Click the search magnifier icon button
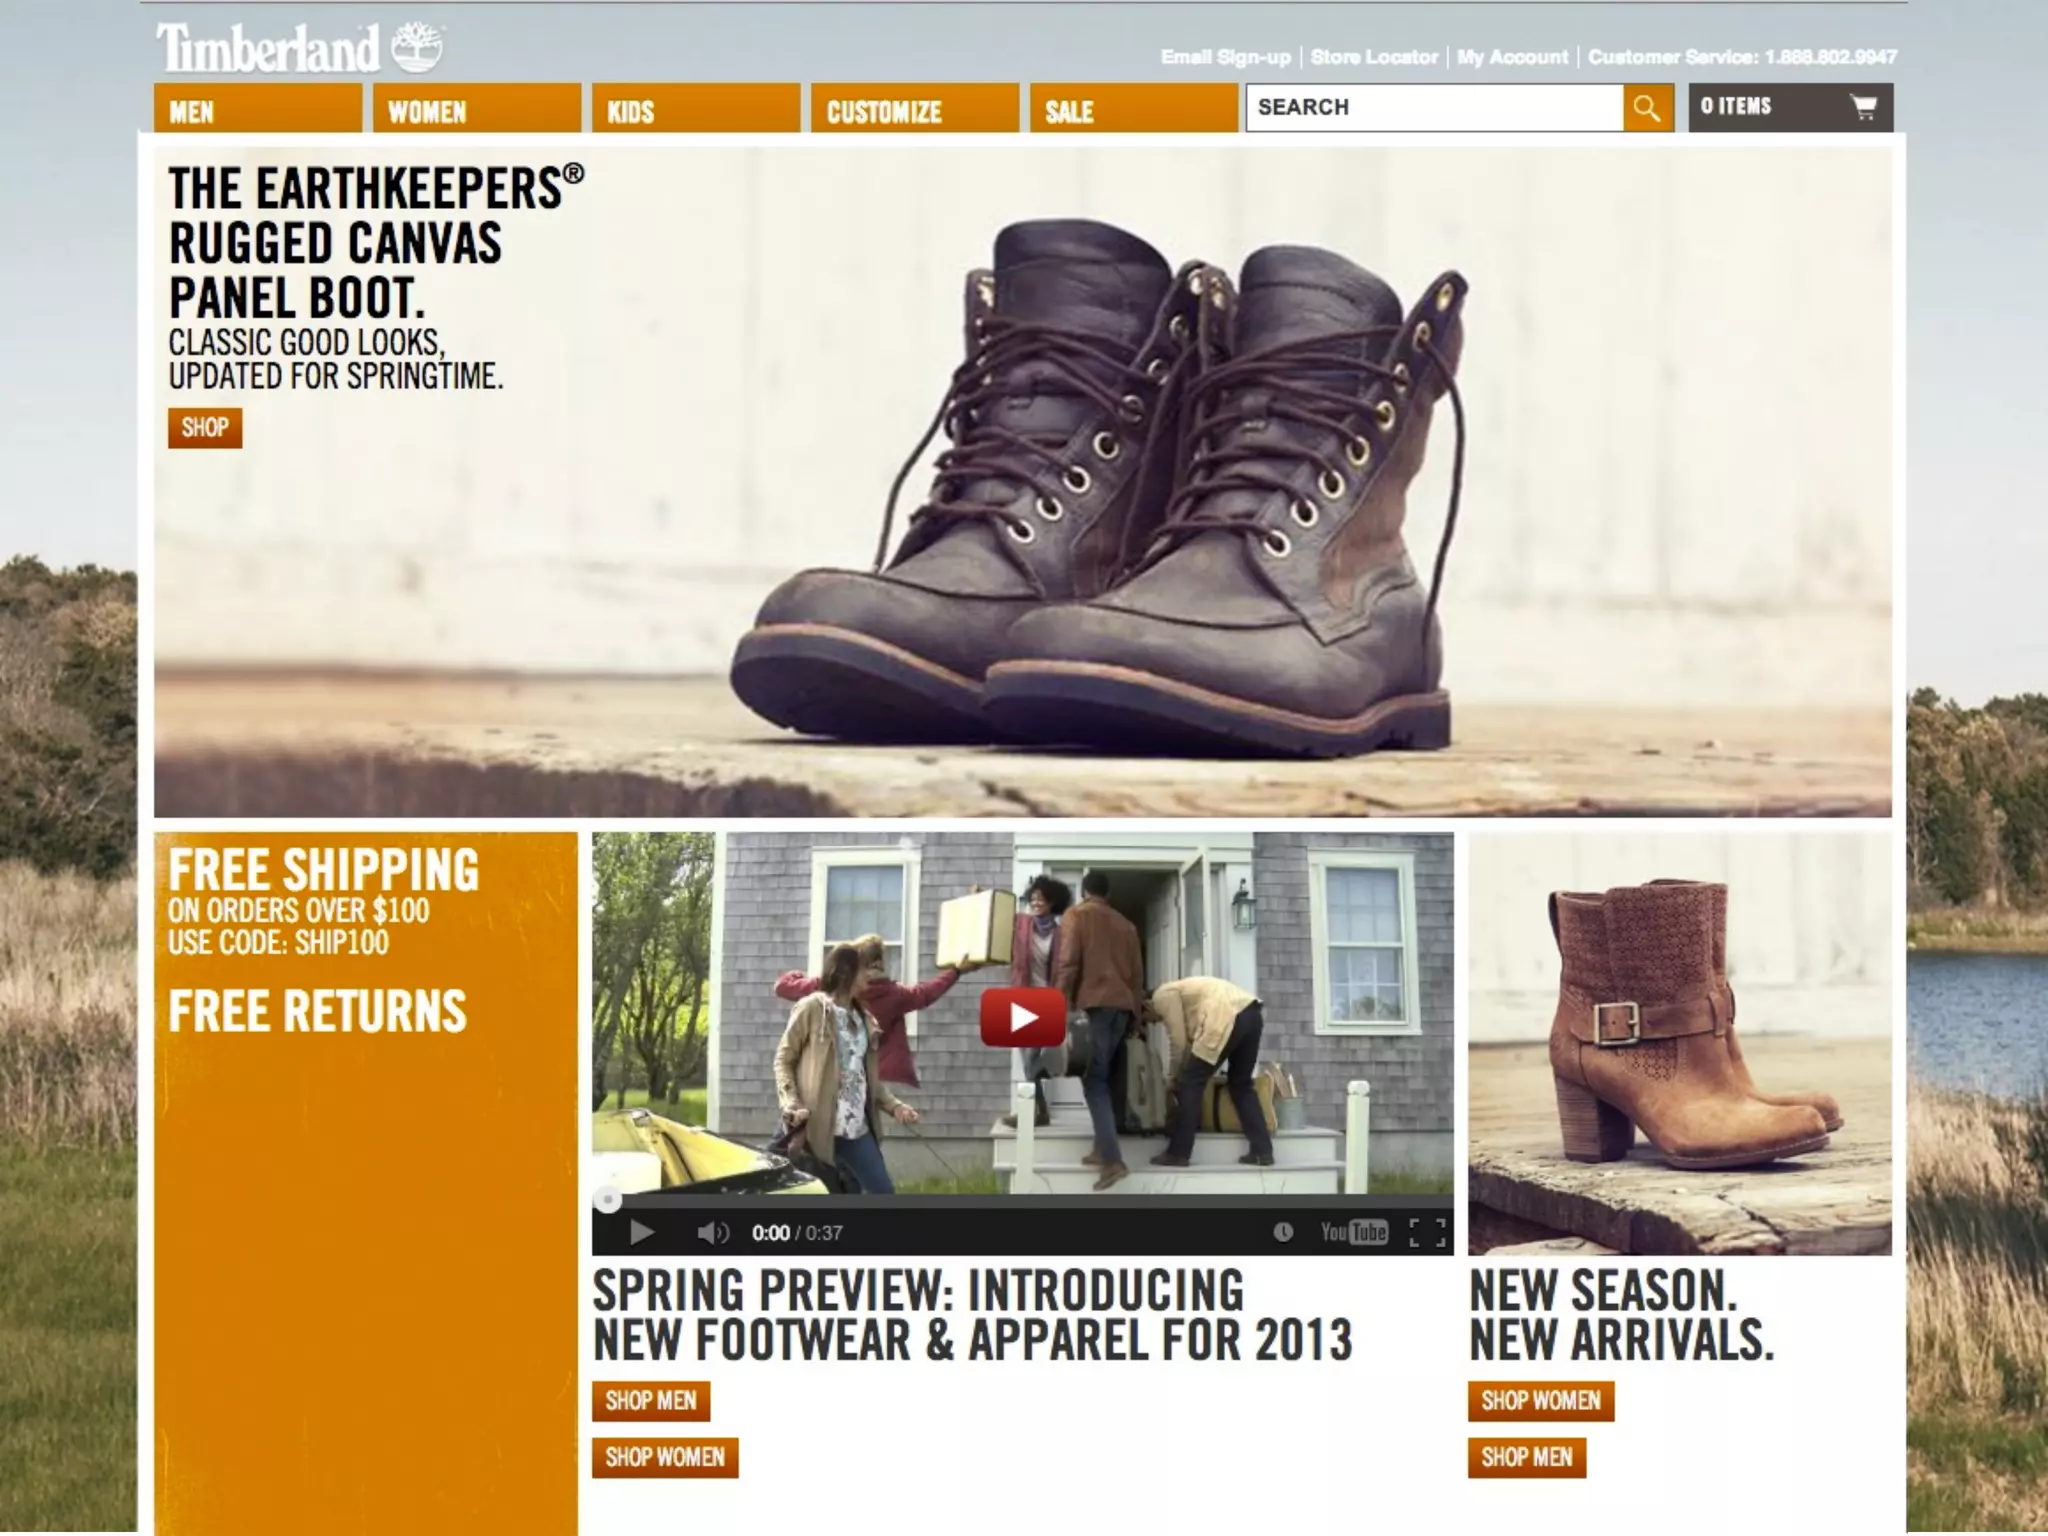2048x1536 pixels. 1647,107
